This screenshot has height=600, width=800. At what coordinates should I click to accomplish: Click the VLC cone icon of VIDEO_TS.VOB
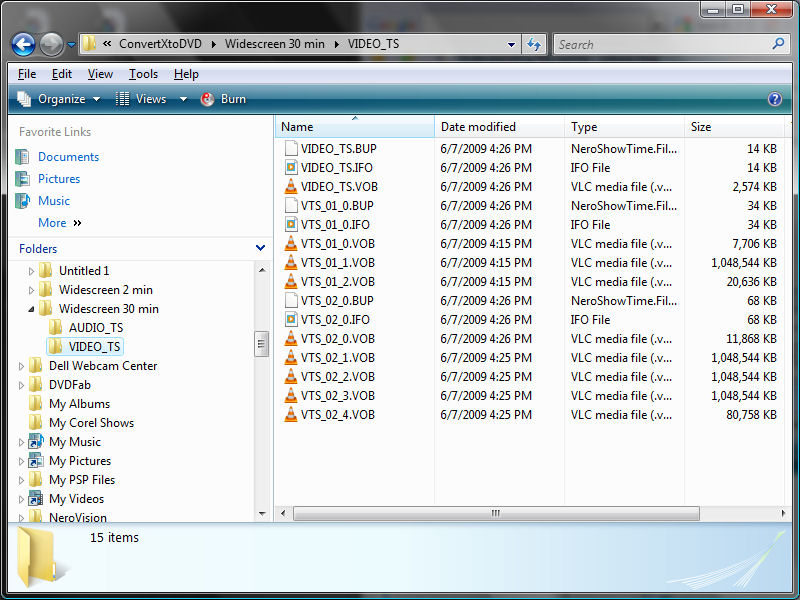tap(291, 186)
